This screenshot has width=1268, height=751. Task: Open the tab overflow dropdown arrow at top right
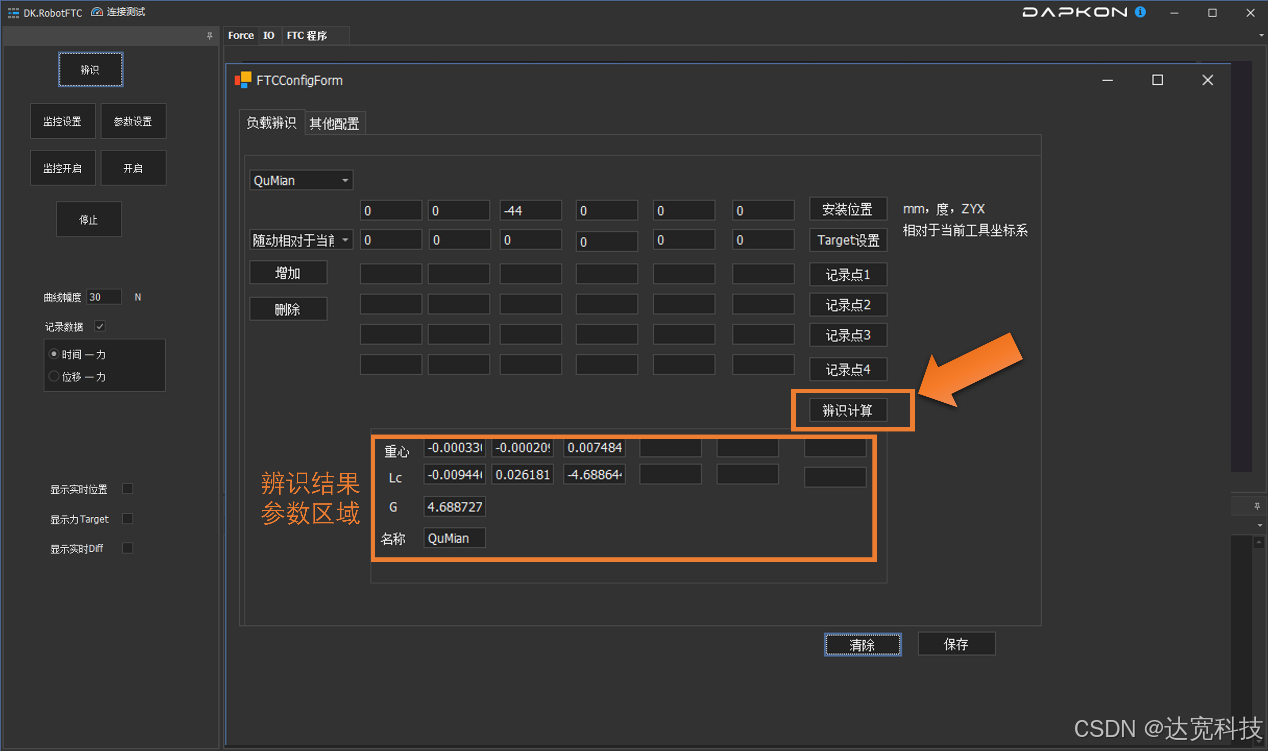[1261, 35]
